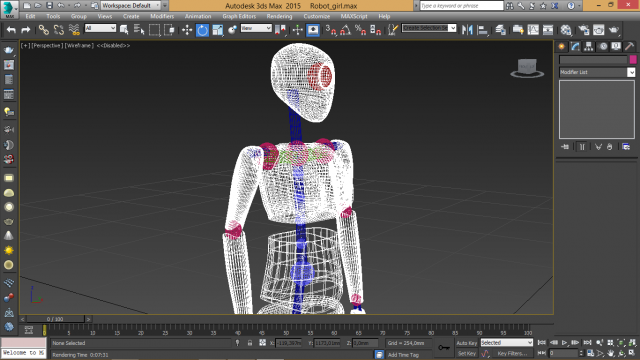Click the search keyword input field
This screenshot has height=360, width=640.
click(x=462, y=6)
